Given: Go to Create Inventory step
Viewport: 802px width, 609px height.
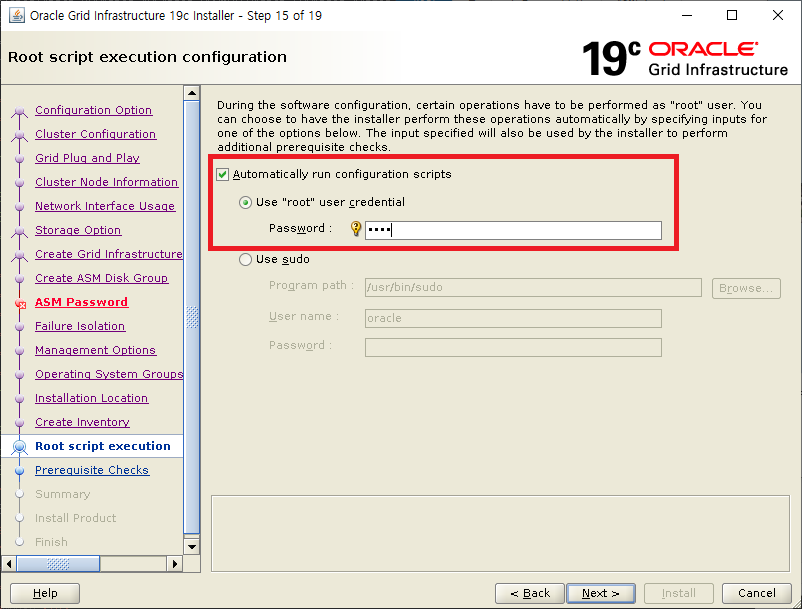Looking at the screenshot, I should click(x=82, y=422).
